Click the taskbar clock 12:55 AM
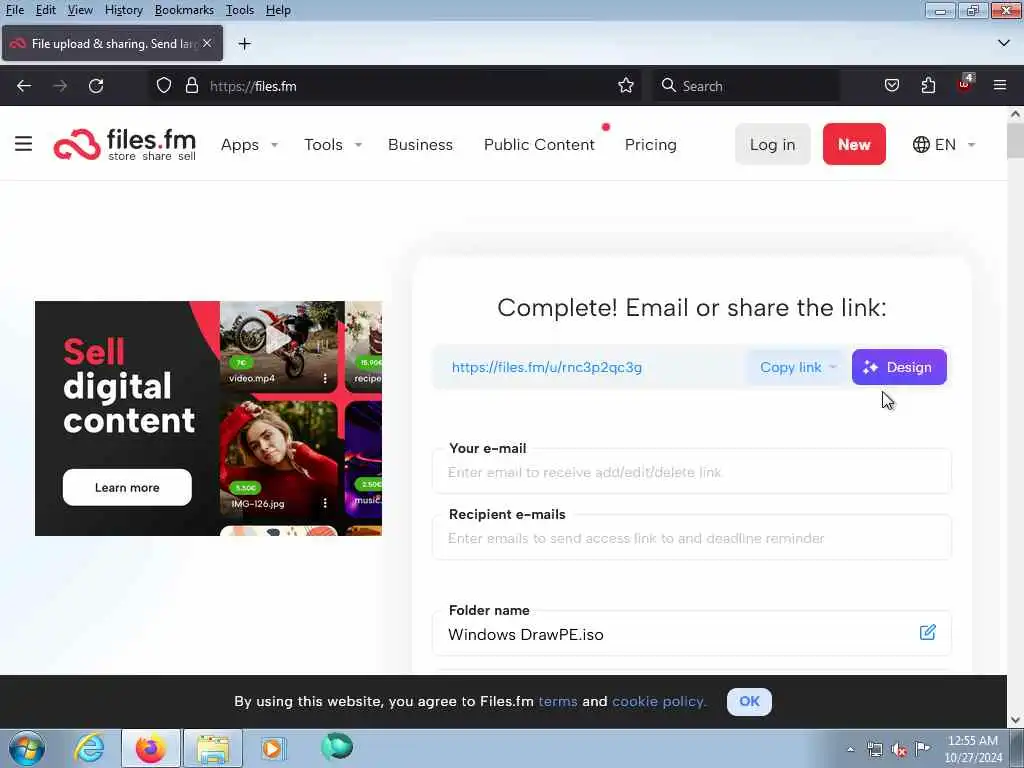Viewport: 1024px width, 768px height. pos(972,741)
